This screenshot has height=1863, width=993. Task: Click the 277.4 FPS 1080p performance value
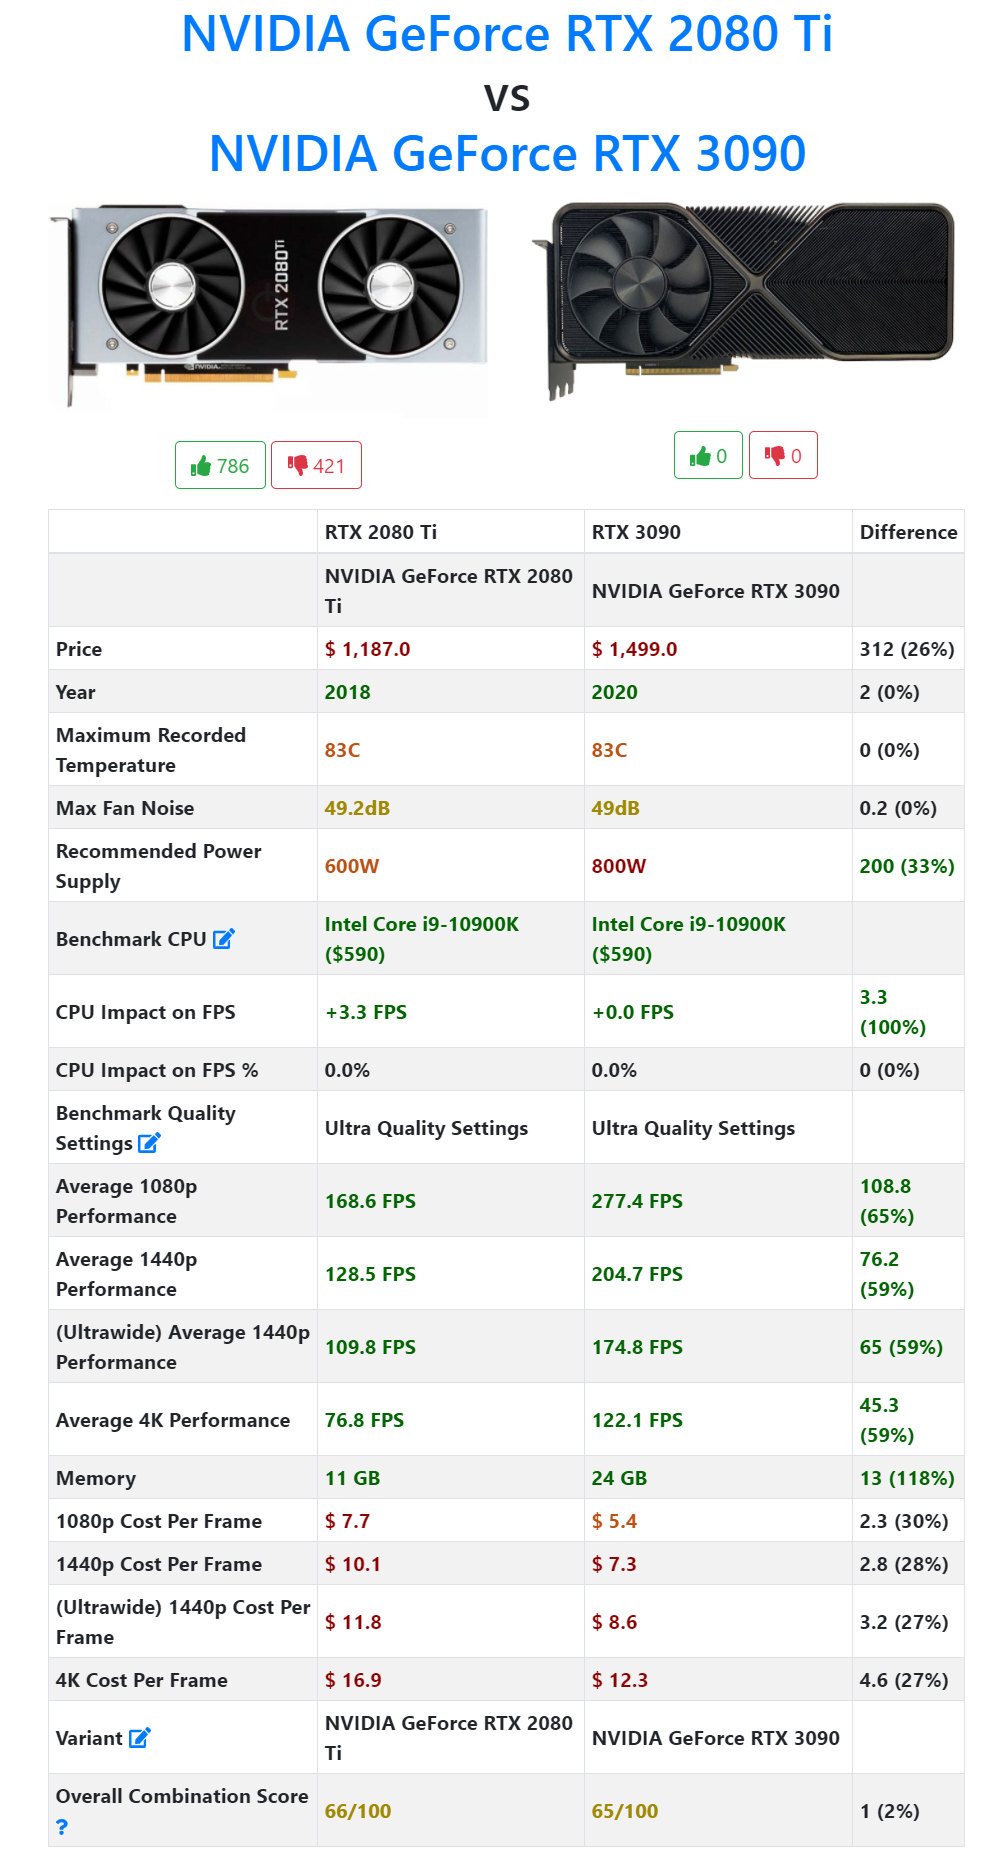637,1201
